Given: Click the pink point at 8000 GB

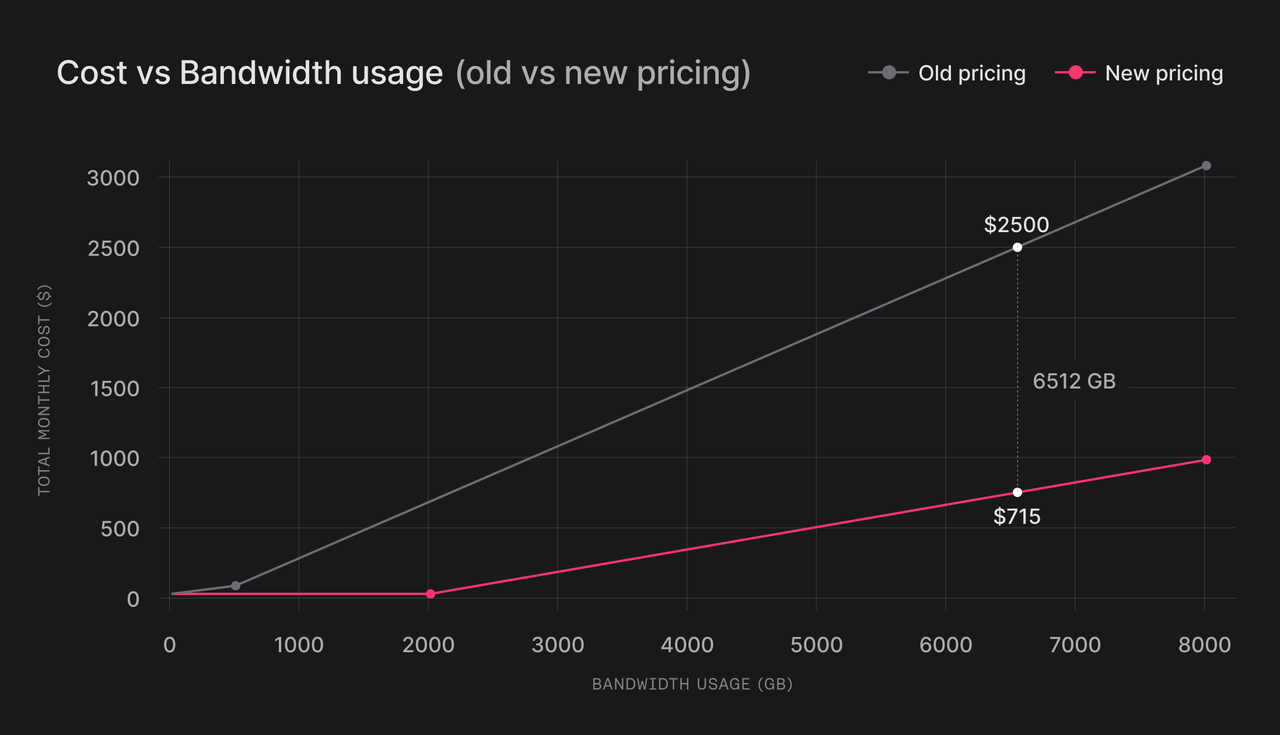Looking at the screenshot, I should tap(1206, 460).
